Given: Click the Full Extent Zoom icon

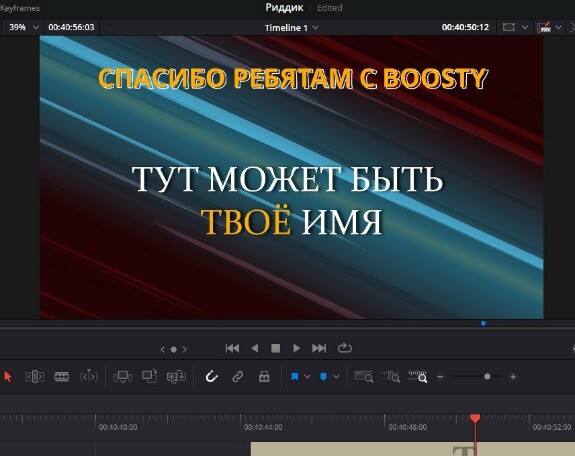Looking at the screenshot, I should 364,377.
